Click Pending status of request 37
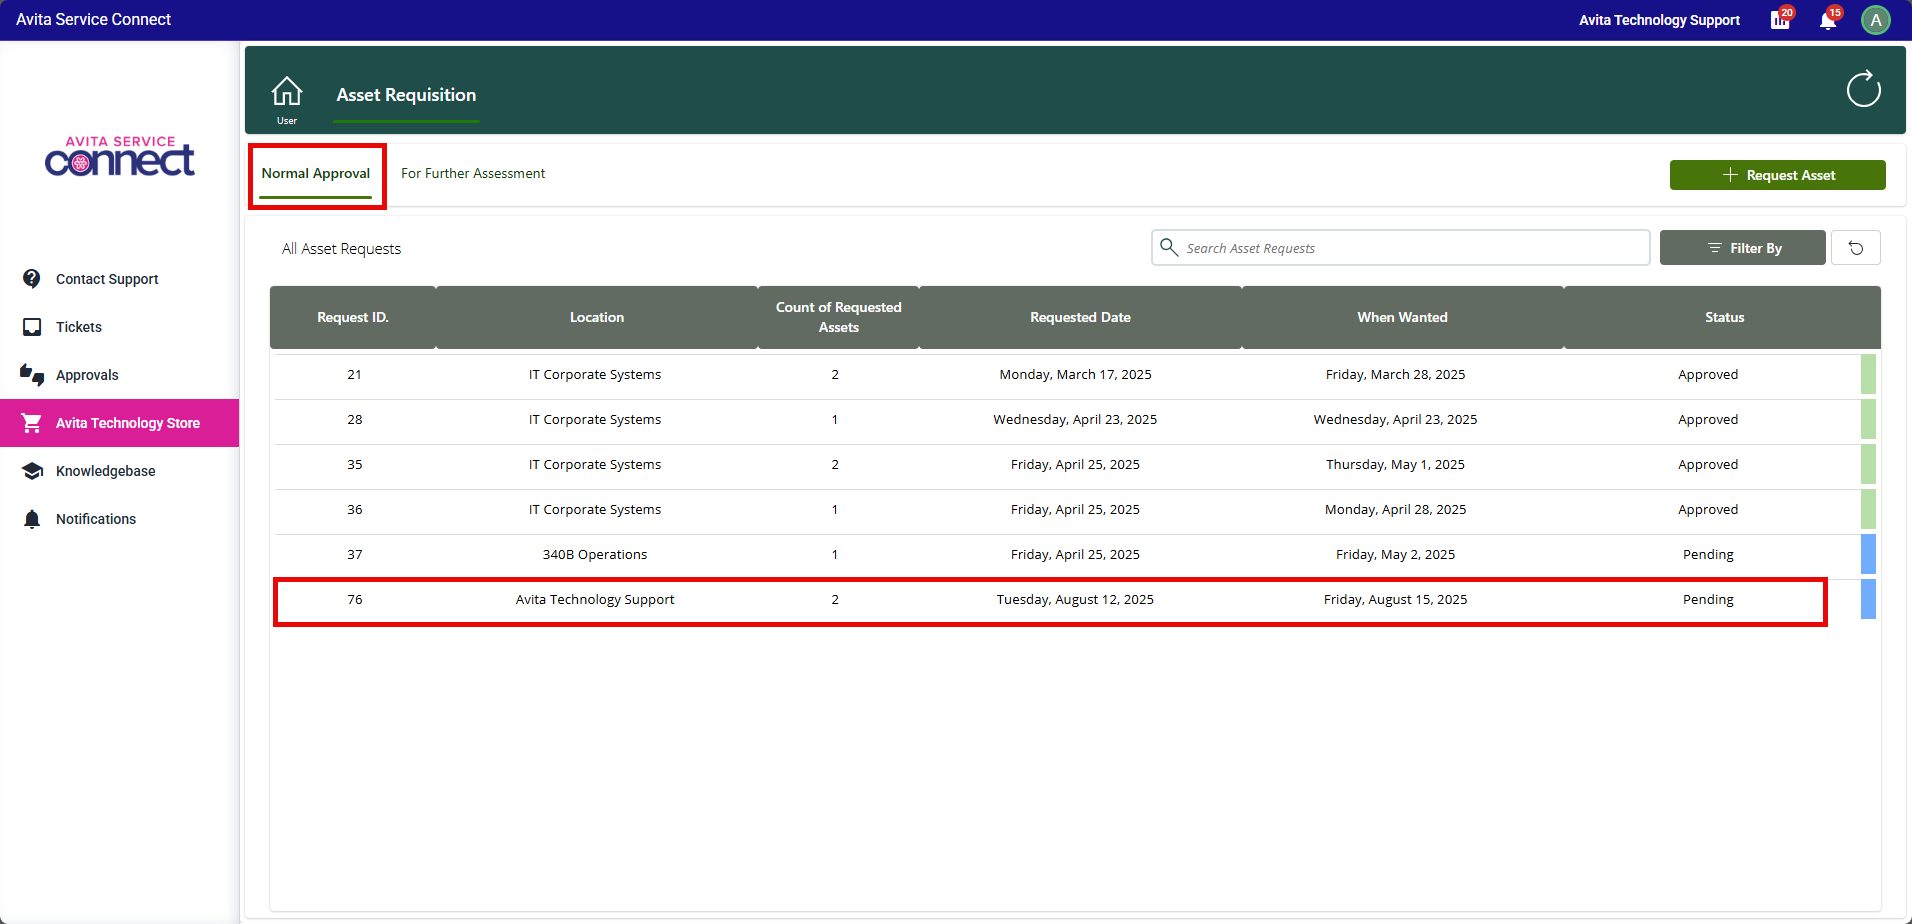Screen dimensions: 1912x924 pos(1708,554)
